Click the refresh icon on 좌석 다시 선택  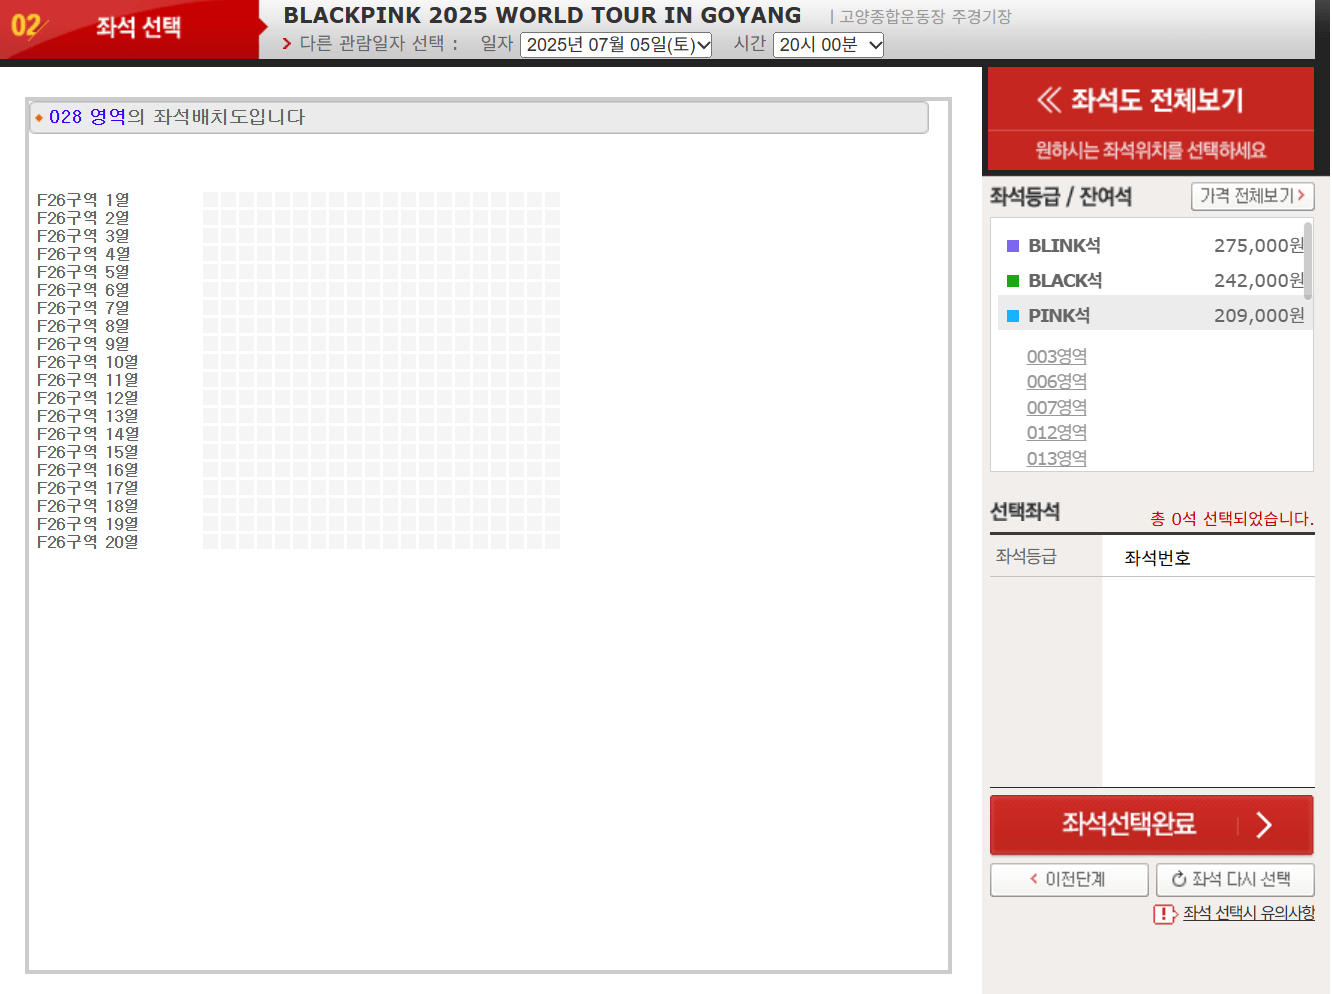[x=1179, y=879]
